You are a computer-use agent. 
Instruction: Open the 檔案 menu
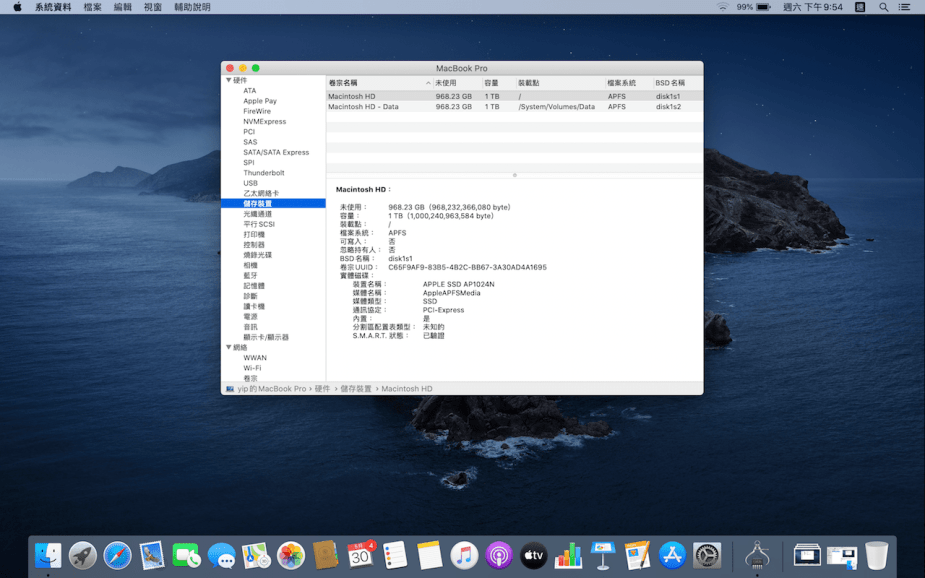tap(92, 7)
